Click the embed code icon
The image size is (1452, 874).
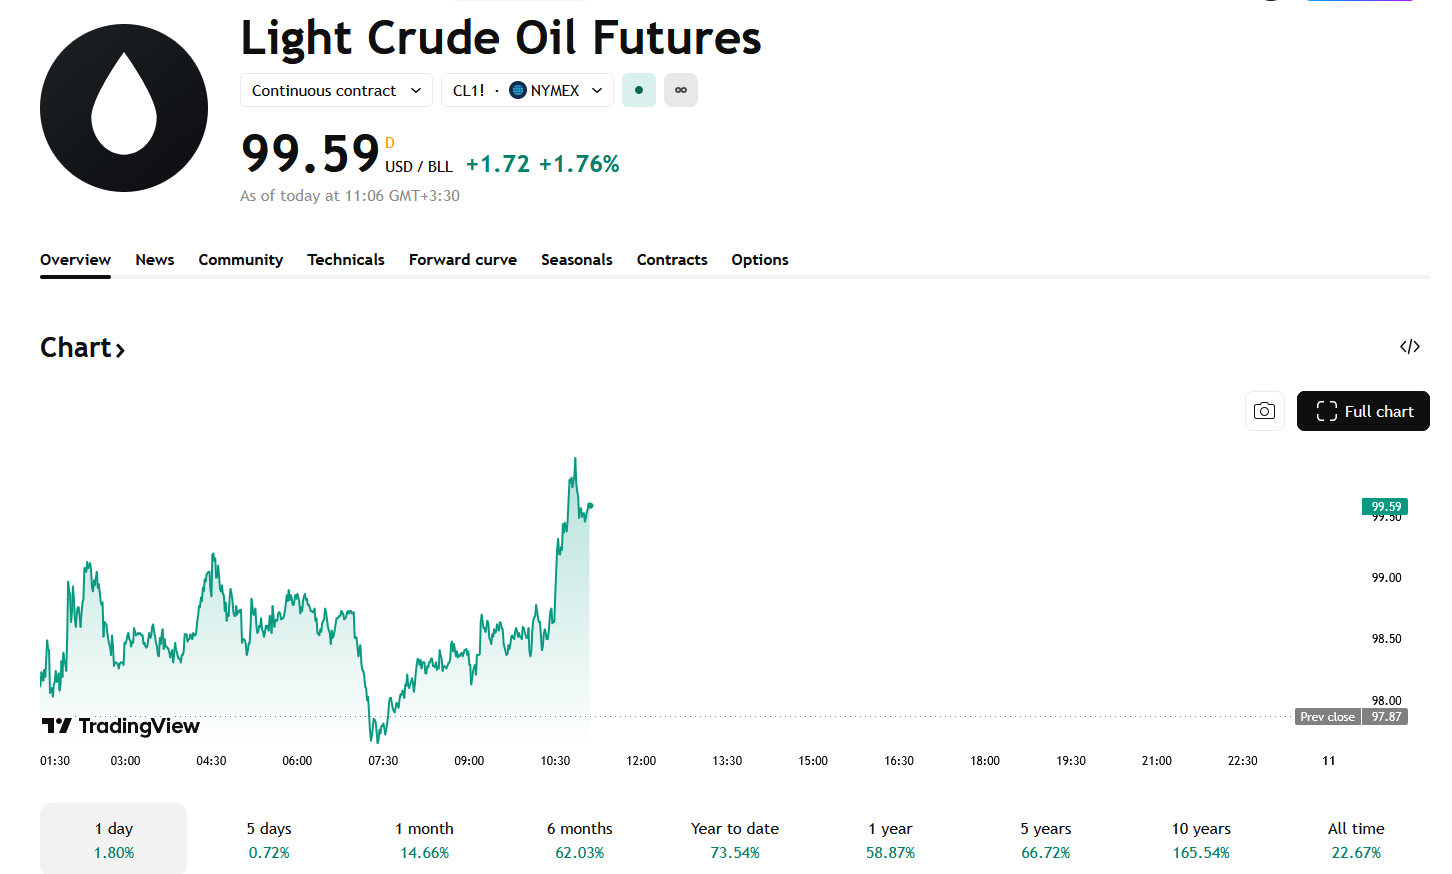click(1409, 347)
